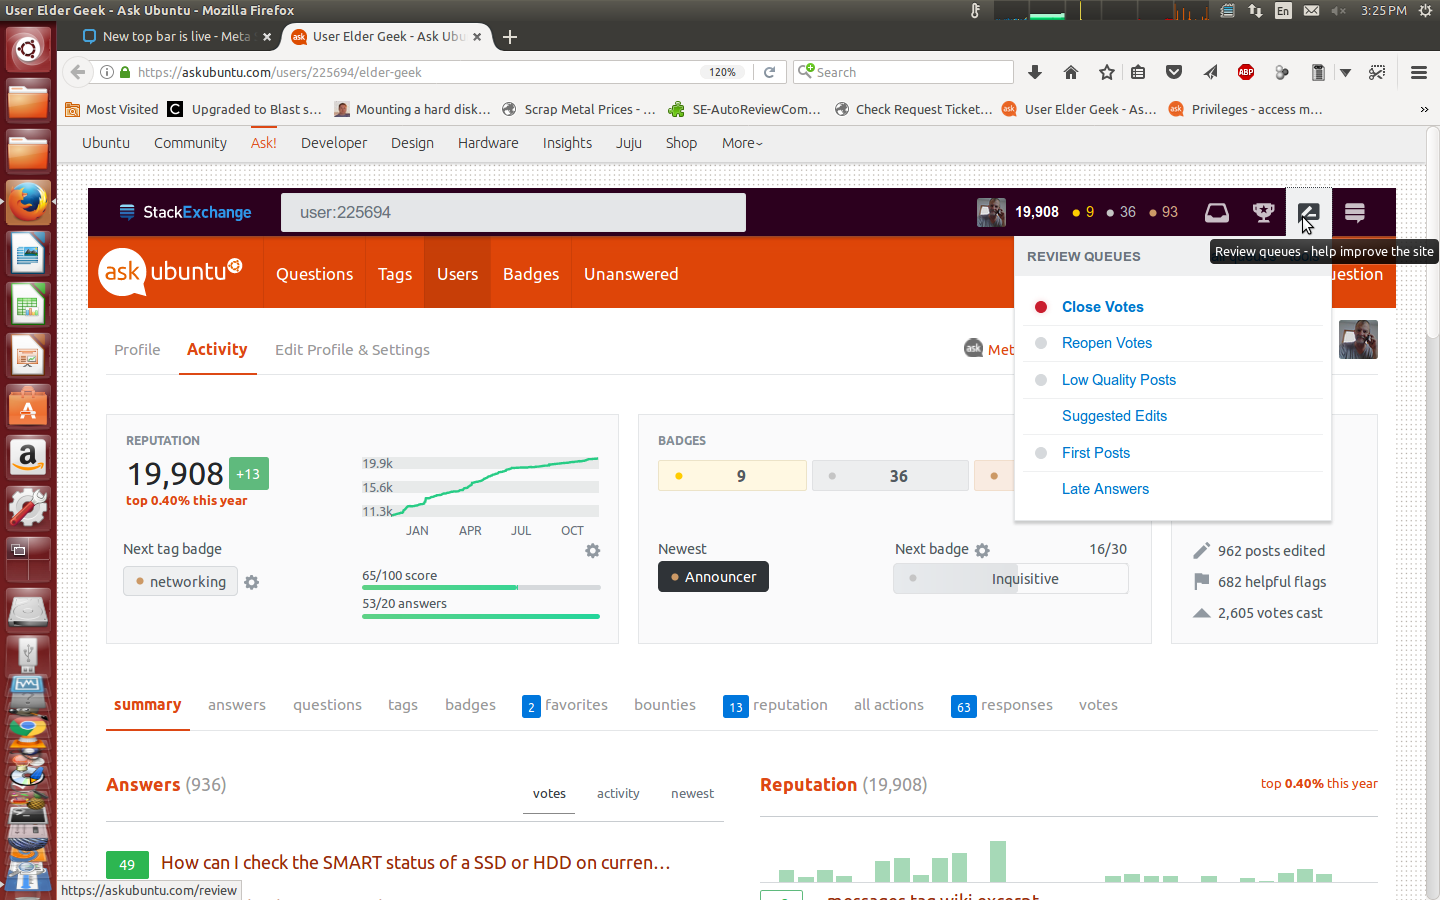This screenshot has width=1440, height=900.
Task: Go back to the previous page
Action: 78,72
